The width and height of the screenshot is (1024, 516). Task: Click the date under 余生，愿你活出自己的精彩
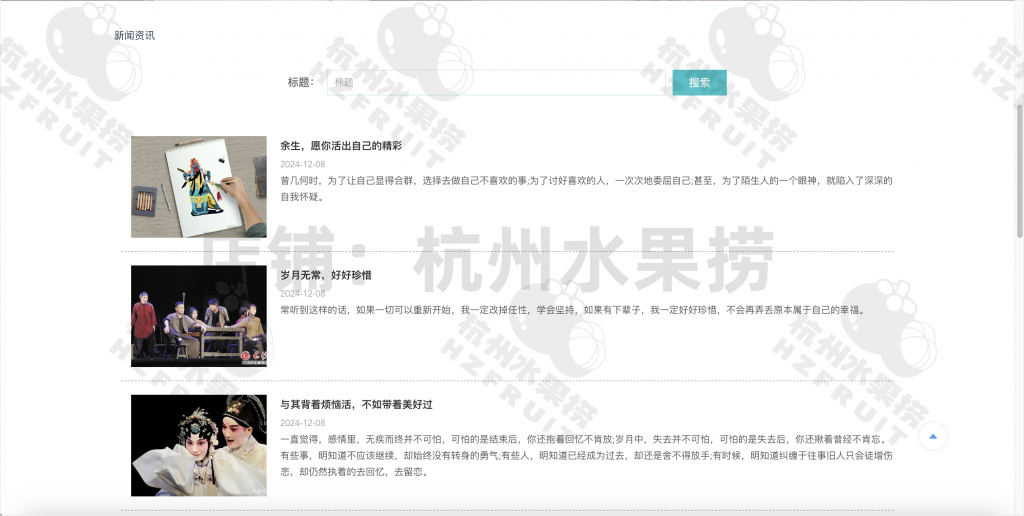(x=302, y=165)
